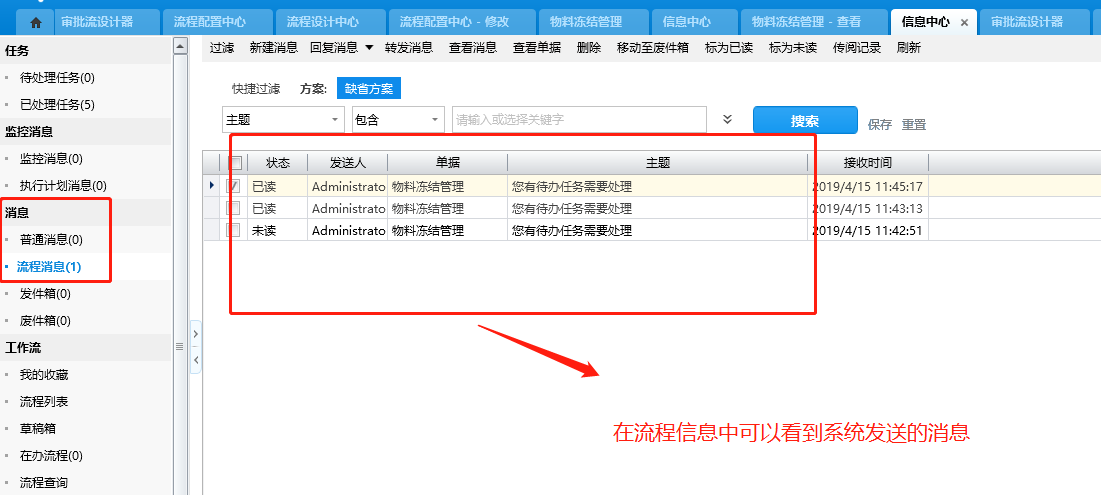Open 草稿箱 sidebar item
The height and width of the screenshot is (495, 1101).
[x=38, y=428]
